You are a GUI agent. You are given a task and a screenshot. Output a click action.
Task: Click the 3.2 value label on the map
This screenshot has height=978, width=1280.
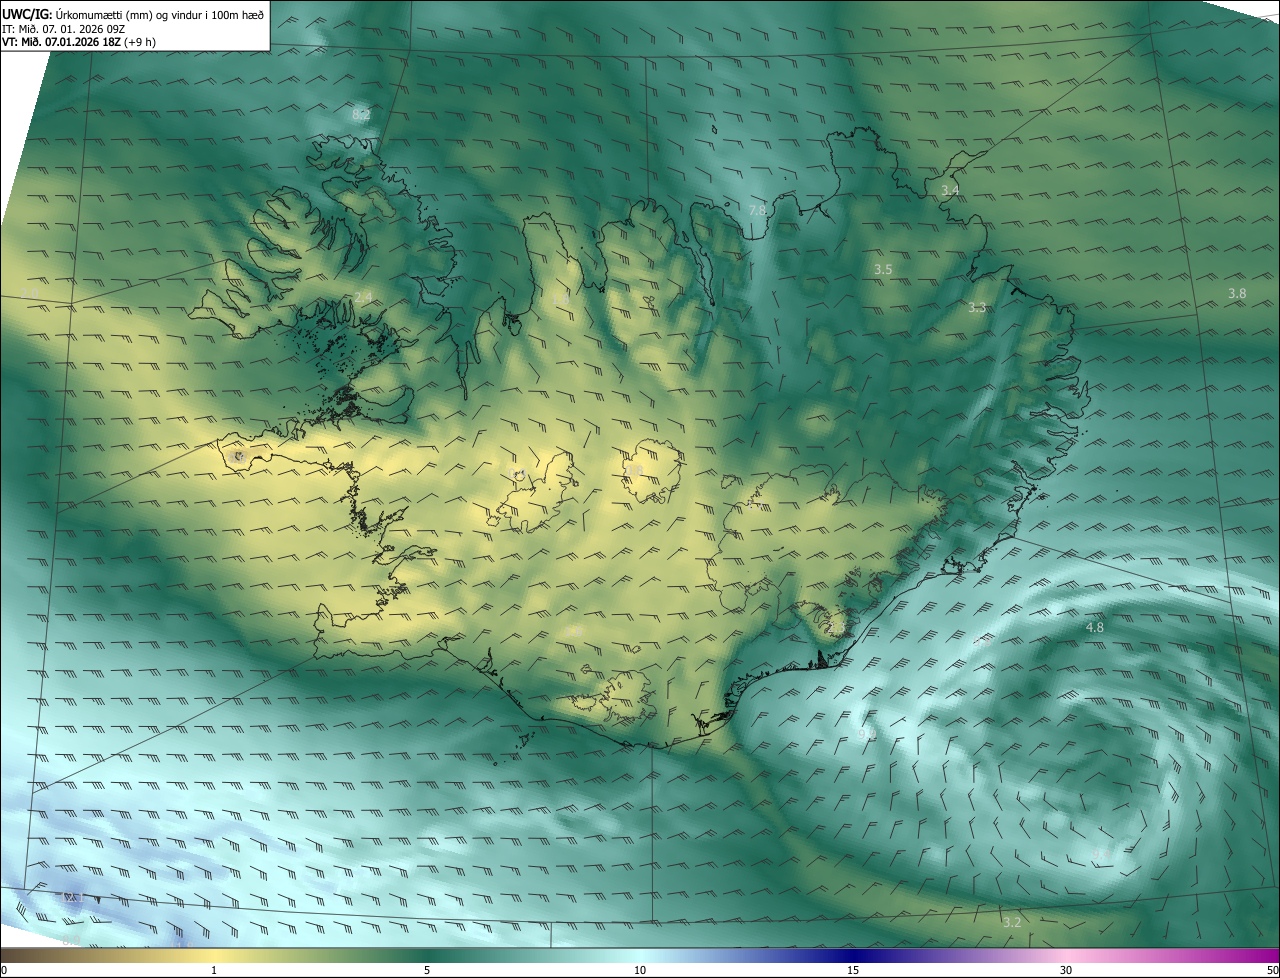point(1012,922)
